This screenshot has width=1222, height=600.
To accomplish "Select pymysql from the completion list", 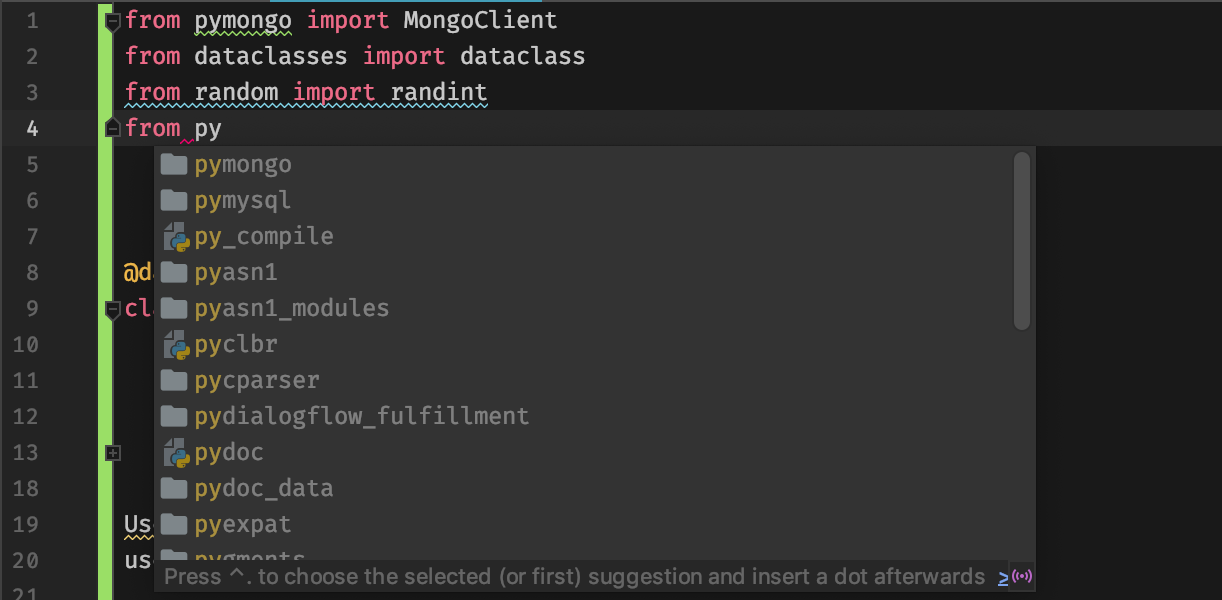I will (x=243, y=199).
